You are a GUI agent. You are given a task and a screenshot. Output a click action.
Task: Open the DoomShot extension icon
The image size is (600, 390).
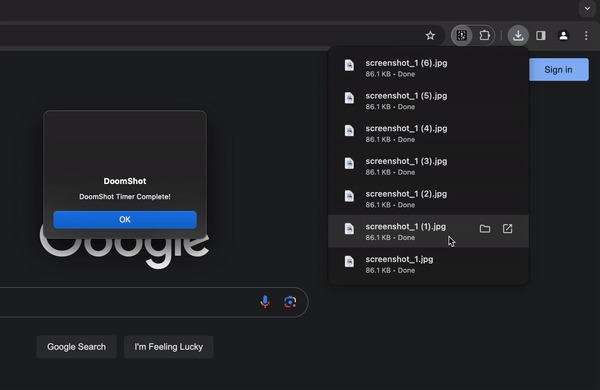461,36
